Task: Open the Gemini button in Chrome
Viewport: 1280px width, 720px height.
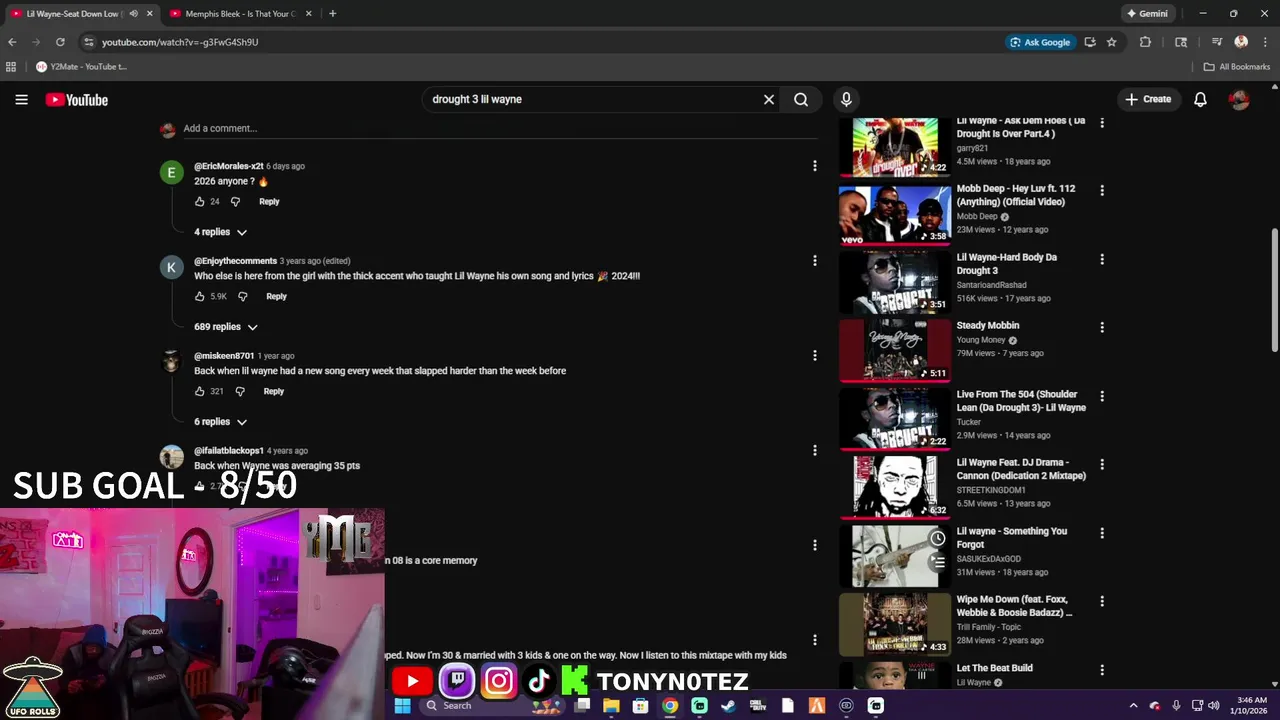Action: coord(1147,14)
